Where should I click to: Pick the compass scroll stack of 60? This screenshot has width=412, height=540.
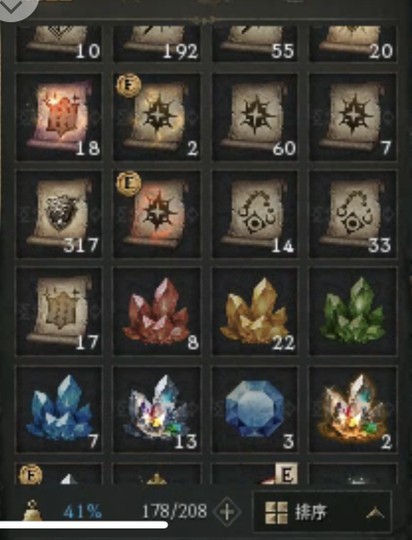click(255, 117)
